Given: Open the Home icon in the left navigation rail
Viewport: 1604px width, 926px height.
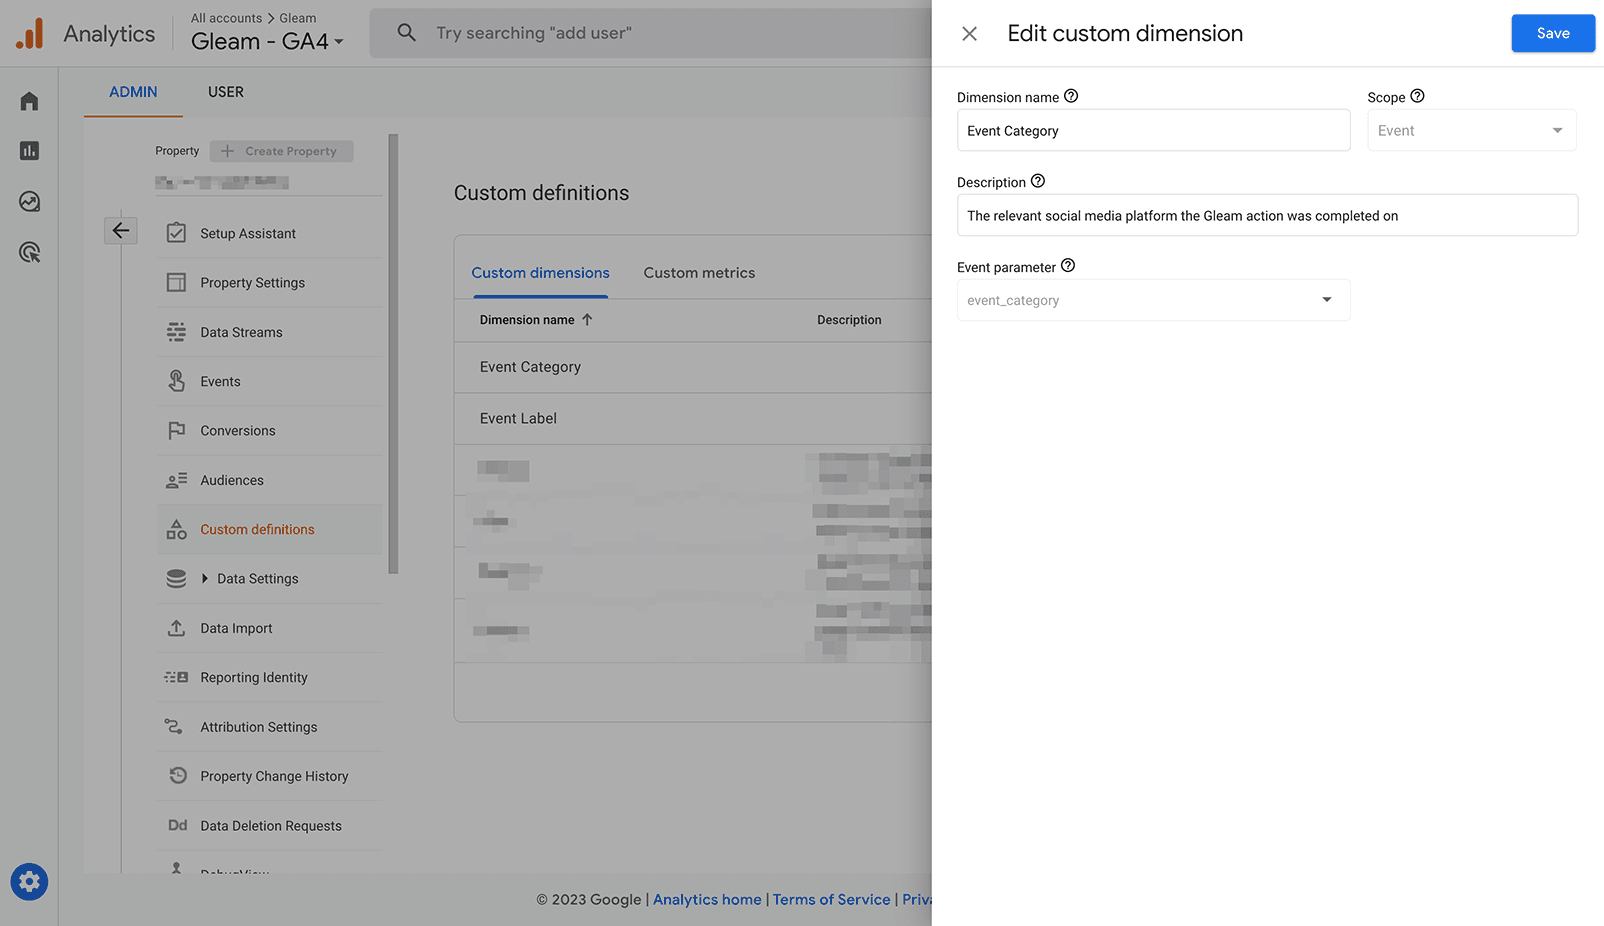Looking at the screenshot, I should 29,100.
